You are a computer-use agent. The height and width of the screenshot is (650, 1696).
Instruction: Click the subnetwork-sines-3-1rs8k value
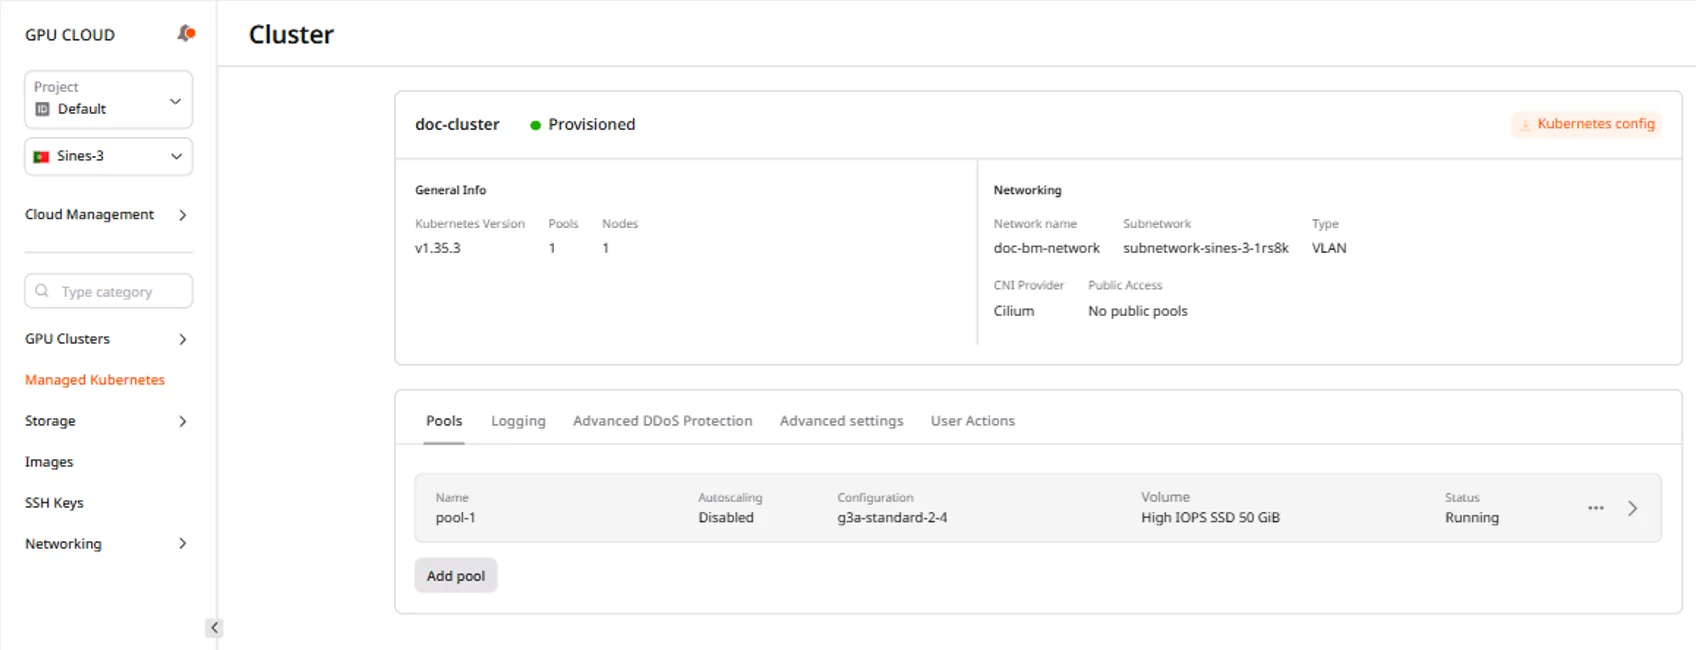pyautogui.click(x=1206, y=248)
